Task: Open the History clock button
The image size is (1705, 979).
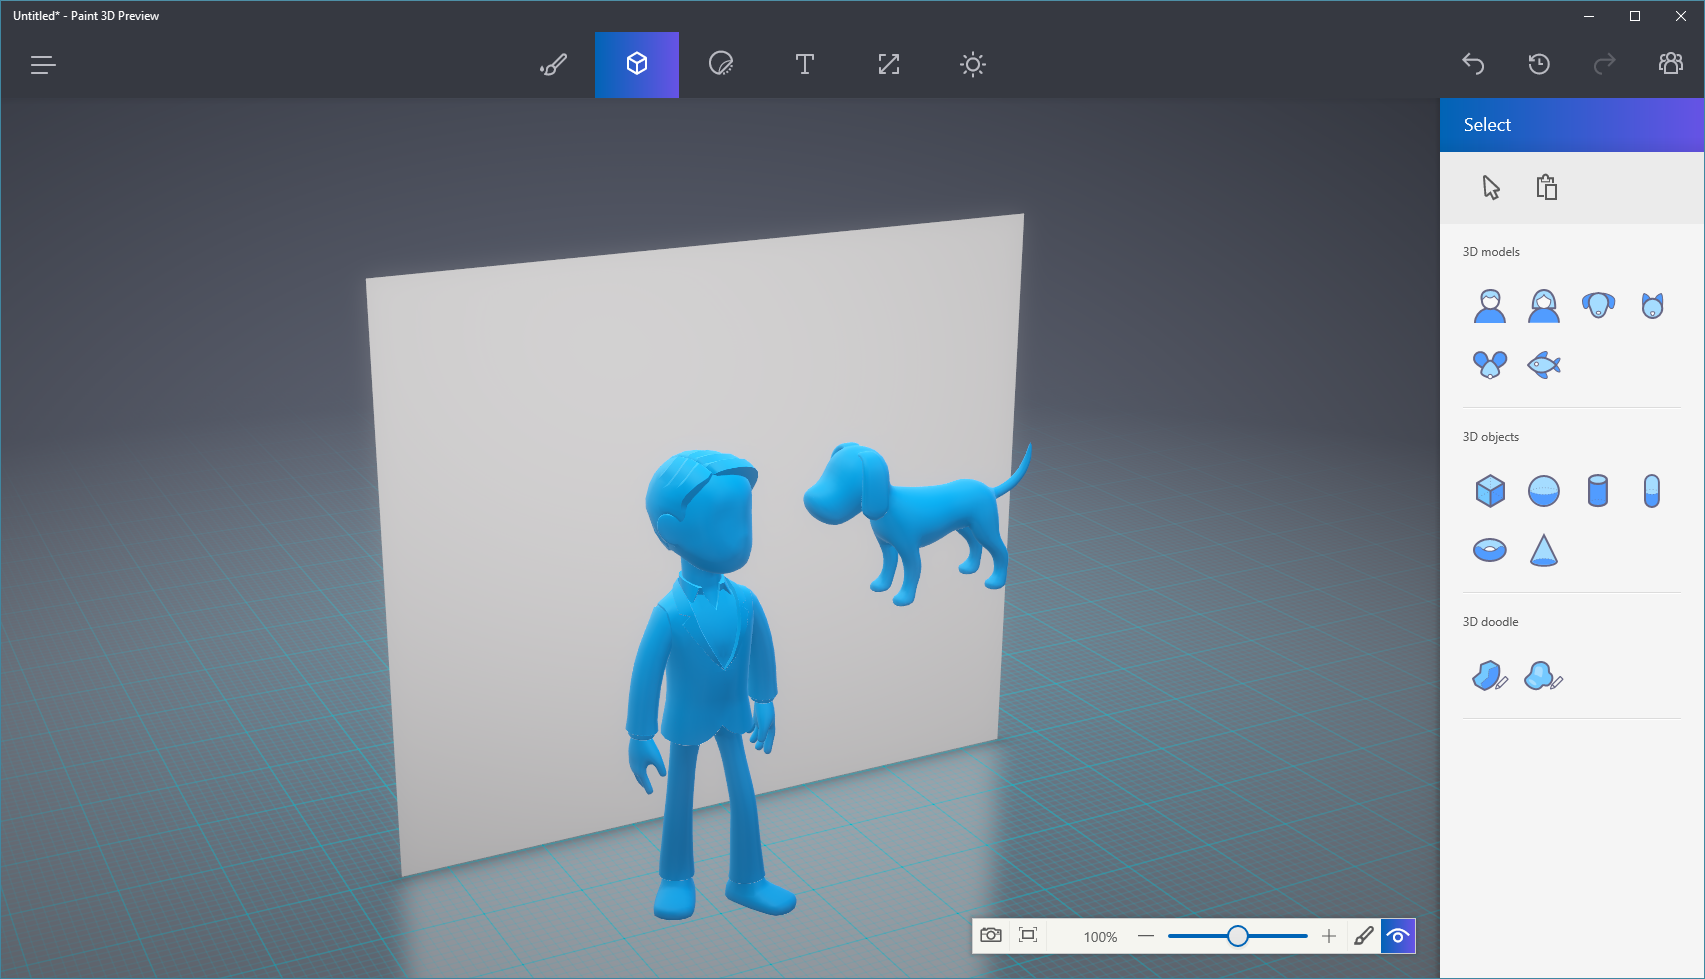Action: (1539, 64)
